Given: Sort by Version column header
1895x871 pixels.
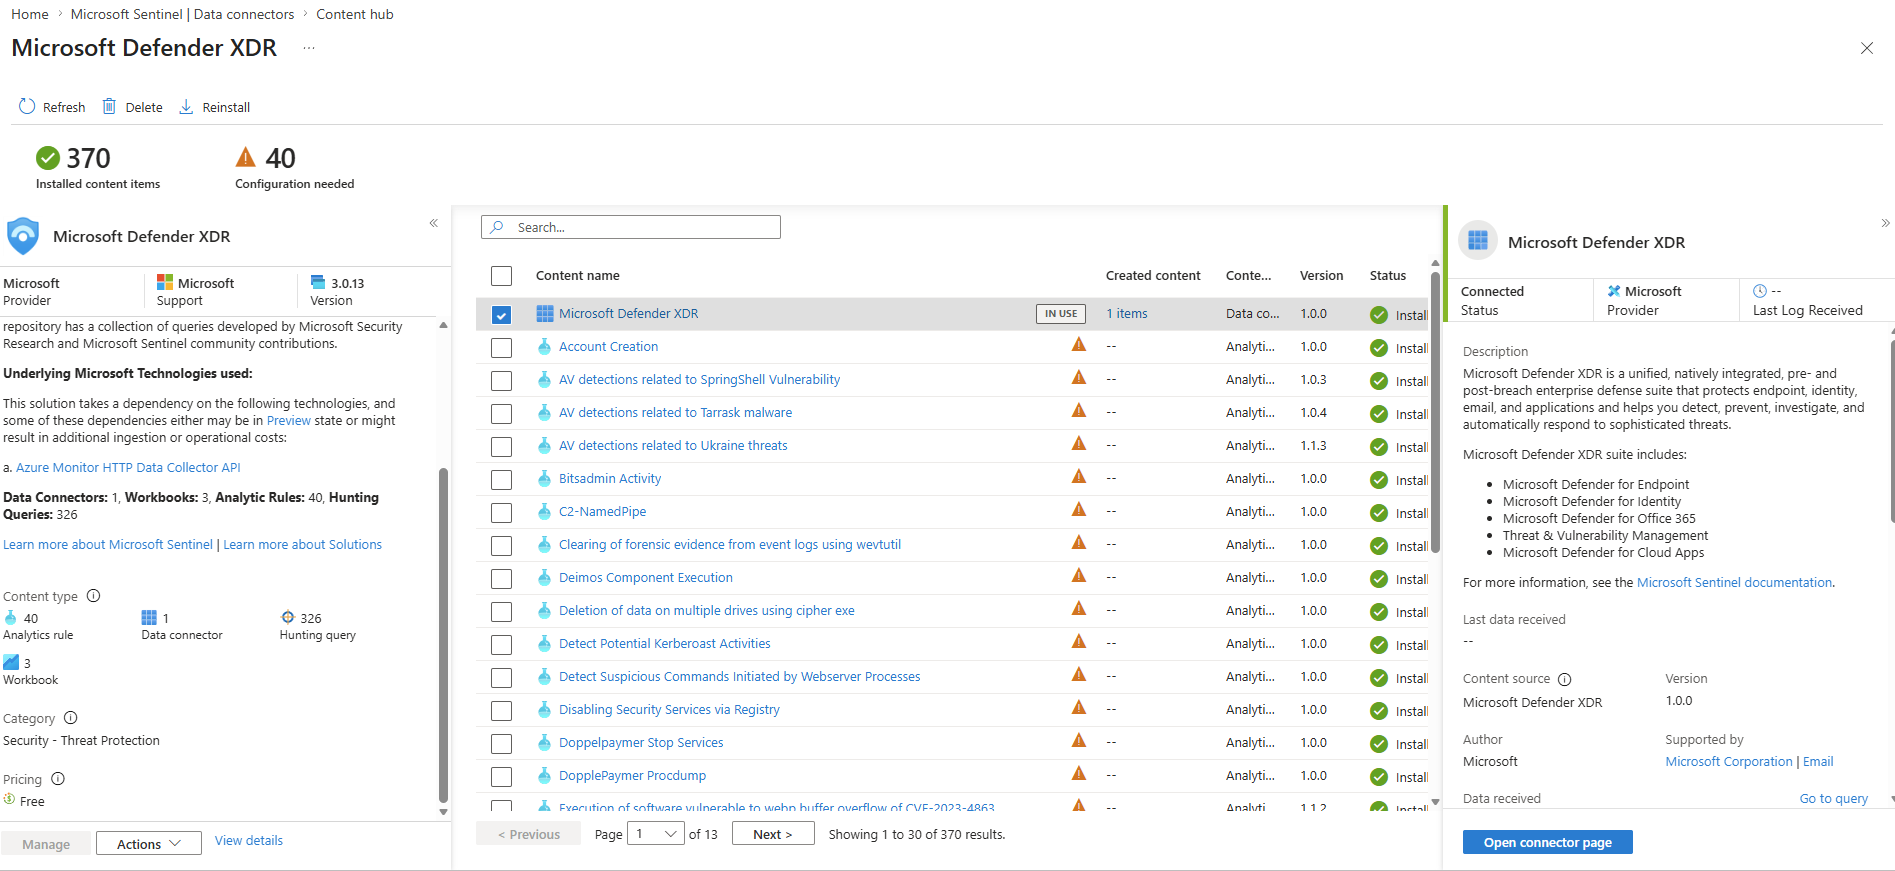Looking at the screenshot, I should click(1321, 276).
